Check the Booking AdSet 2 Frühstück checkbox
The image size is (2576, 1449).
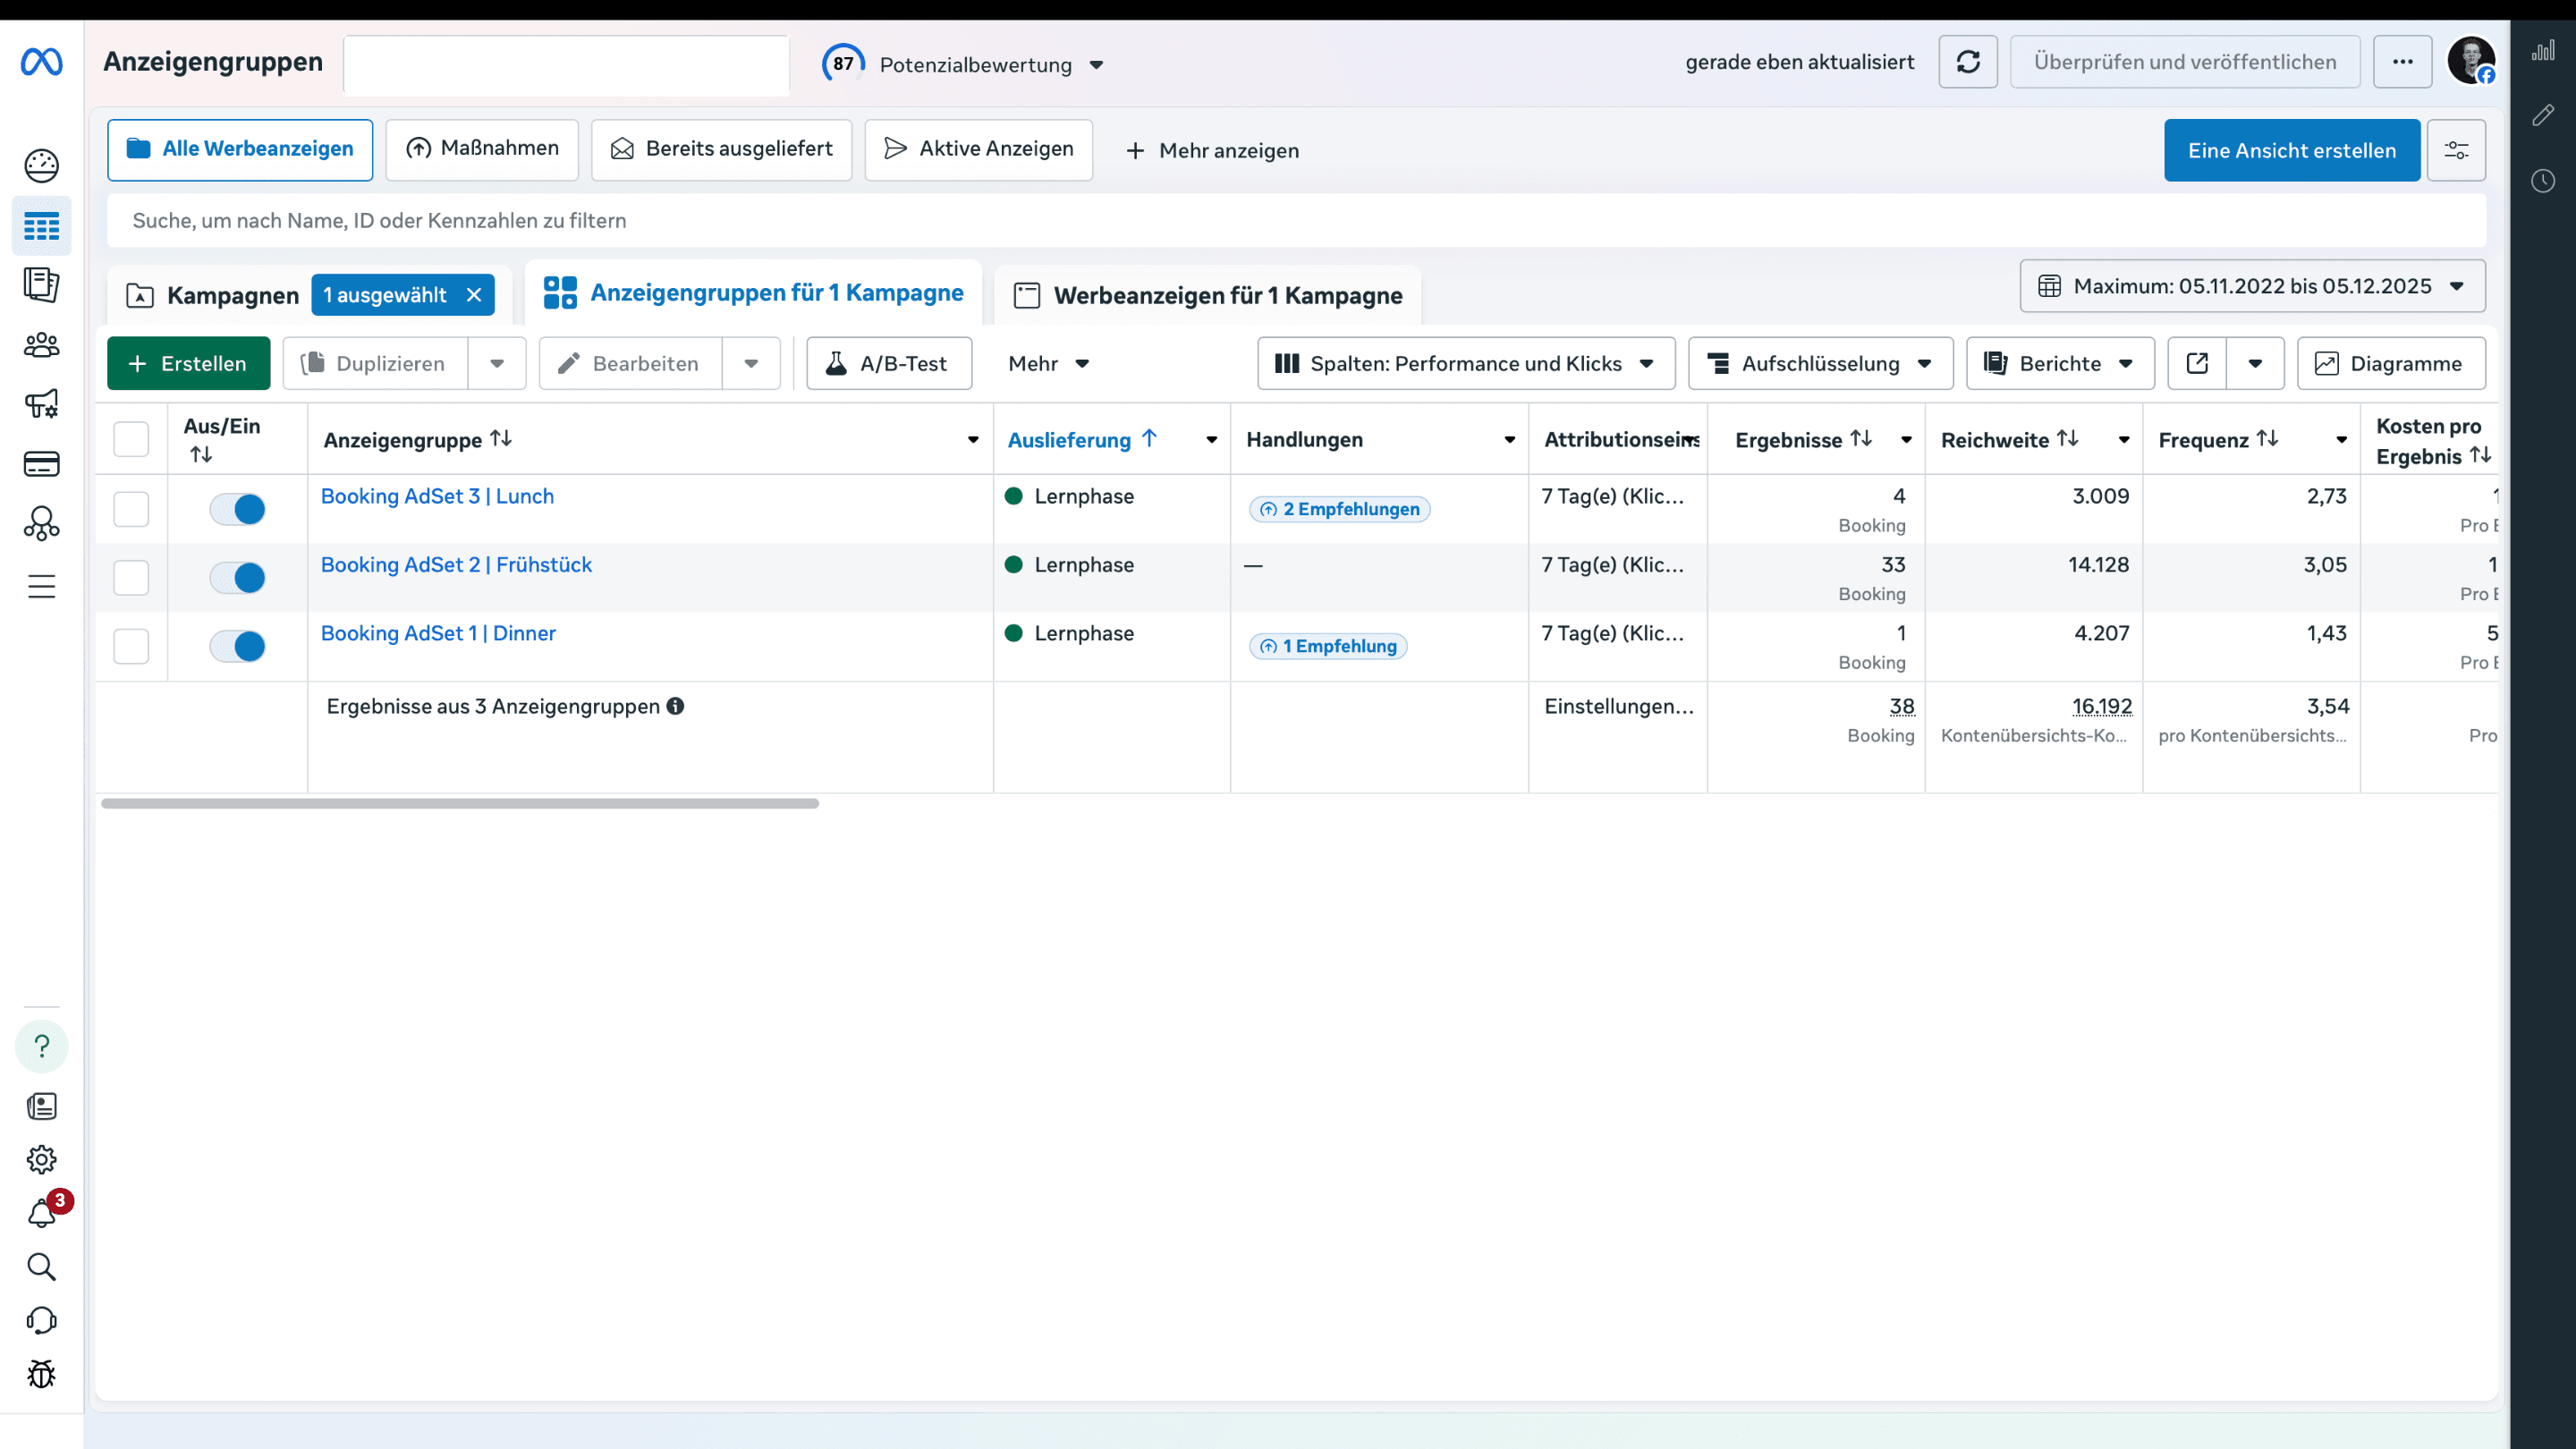click(x=131, y=578)
